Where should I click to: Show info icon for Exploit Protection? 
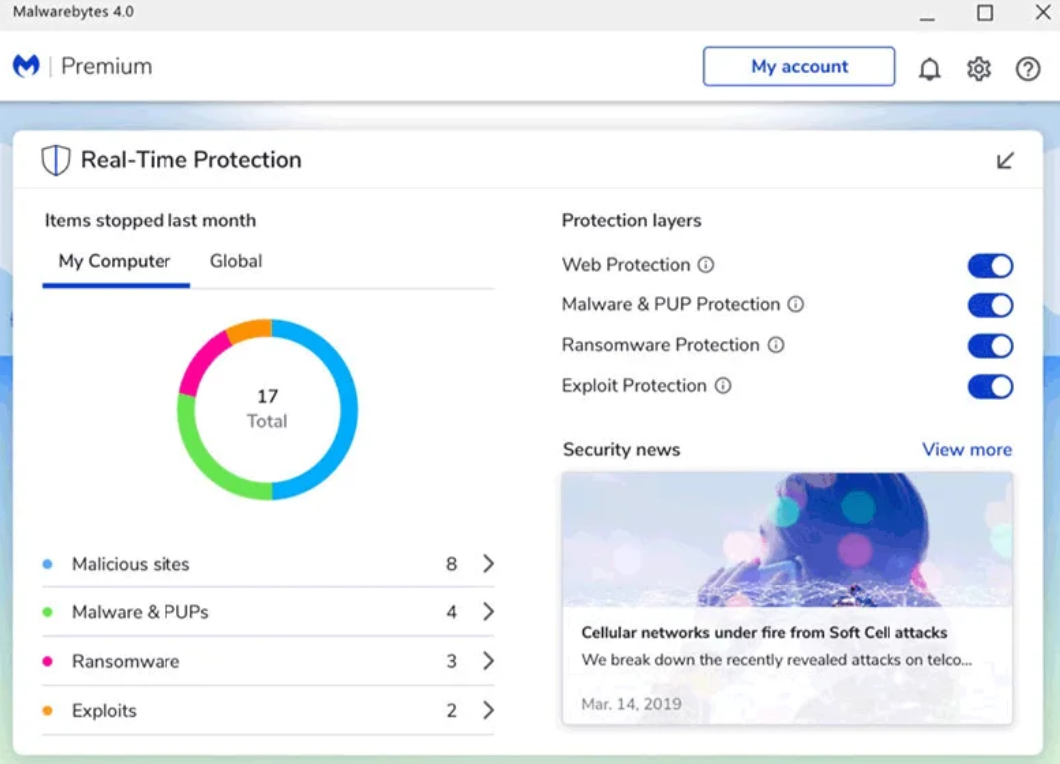click(723, 386)
